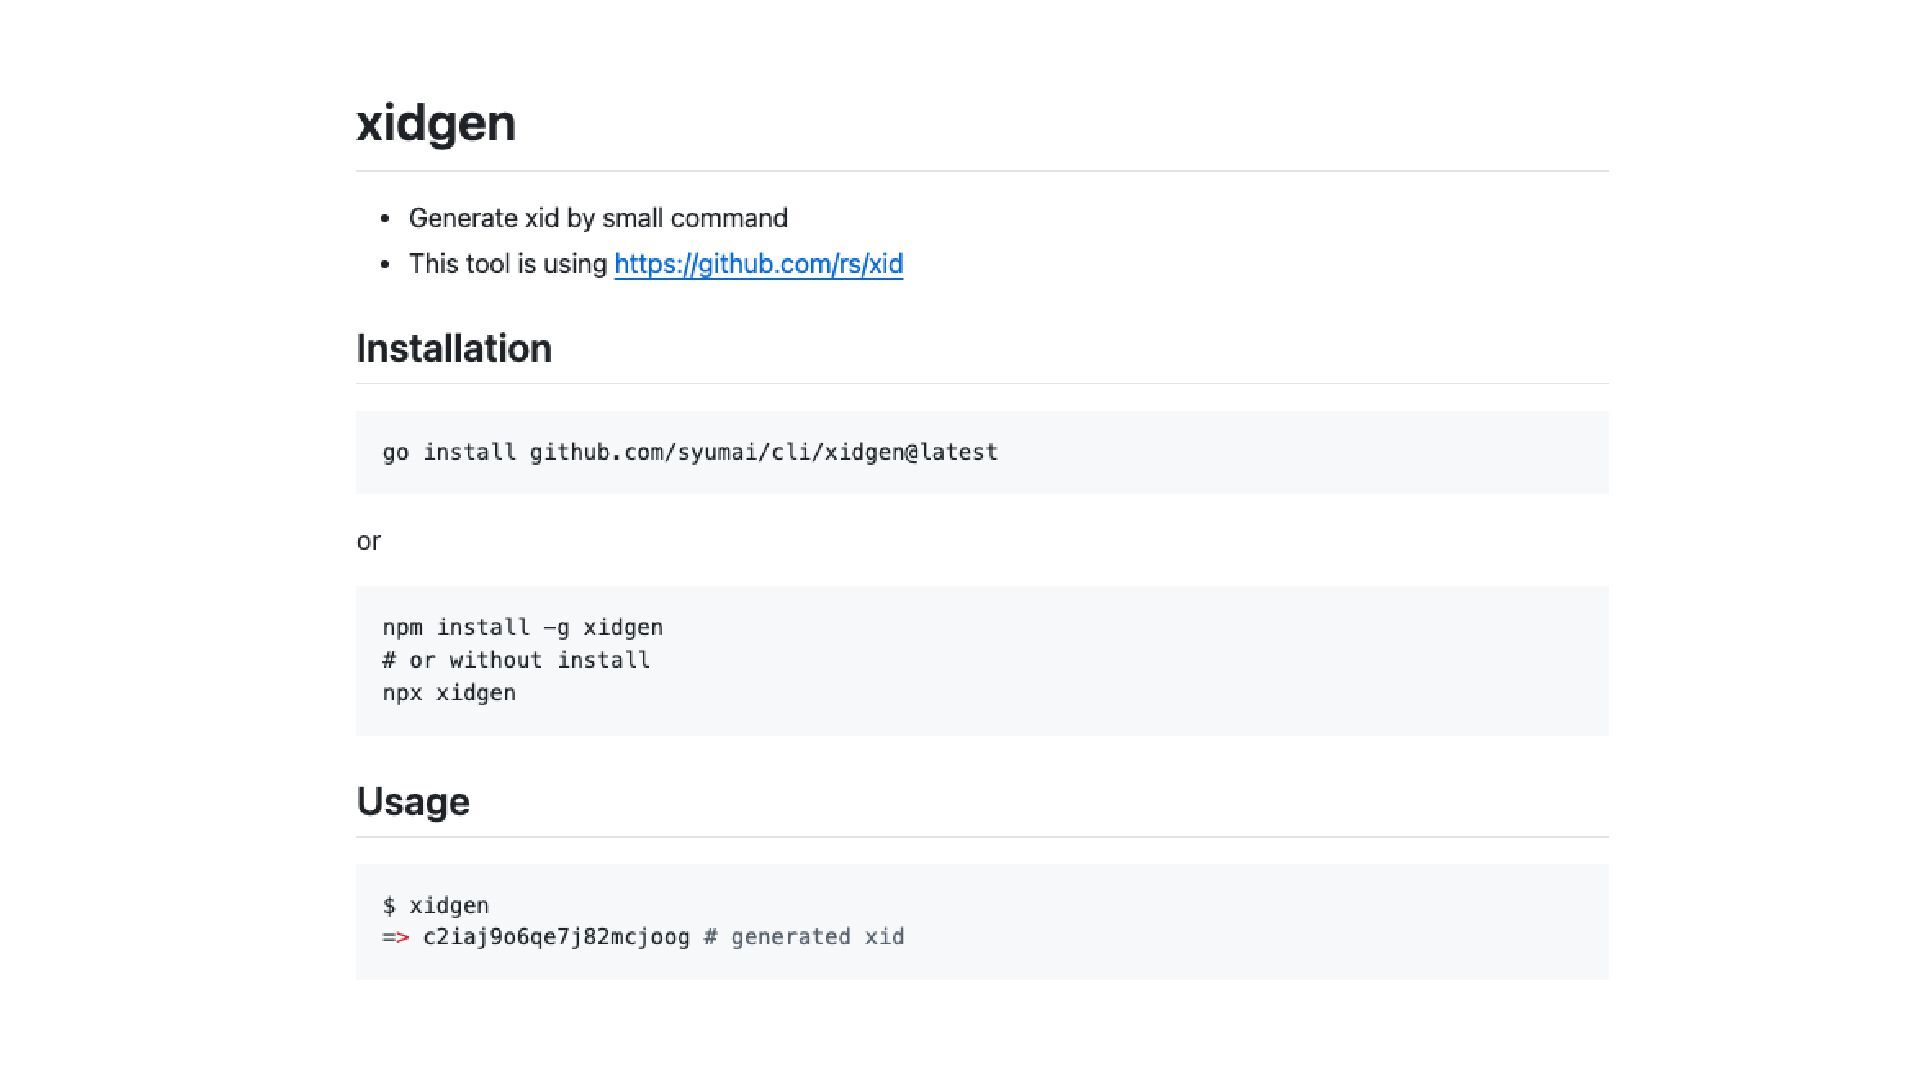Click the empty area of the Usage code block

[x=1250, y=921]
